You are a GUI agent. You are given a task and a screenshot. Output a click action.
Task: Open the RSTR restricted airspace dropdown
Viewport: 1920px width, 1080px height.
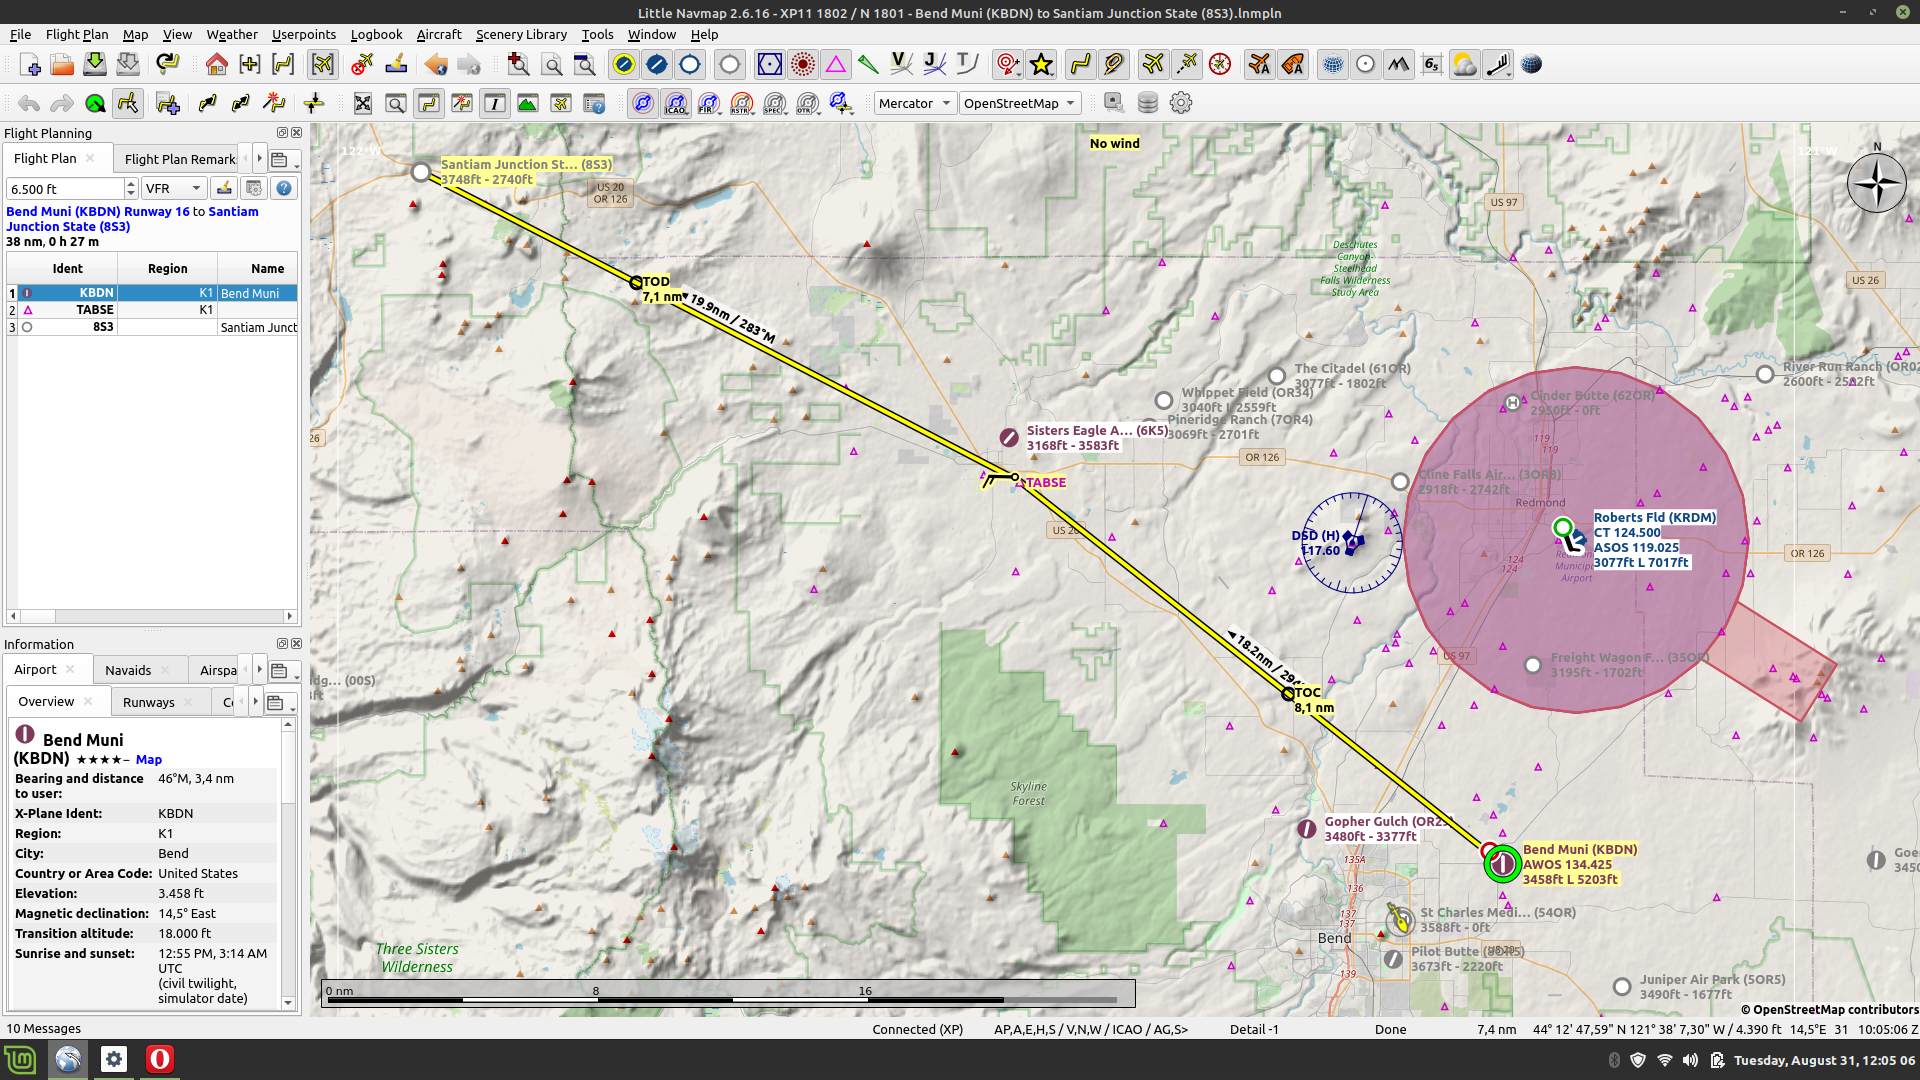point(742,103)
